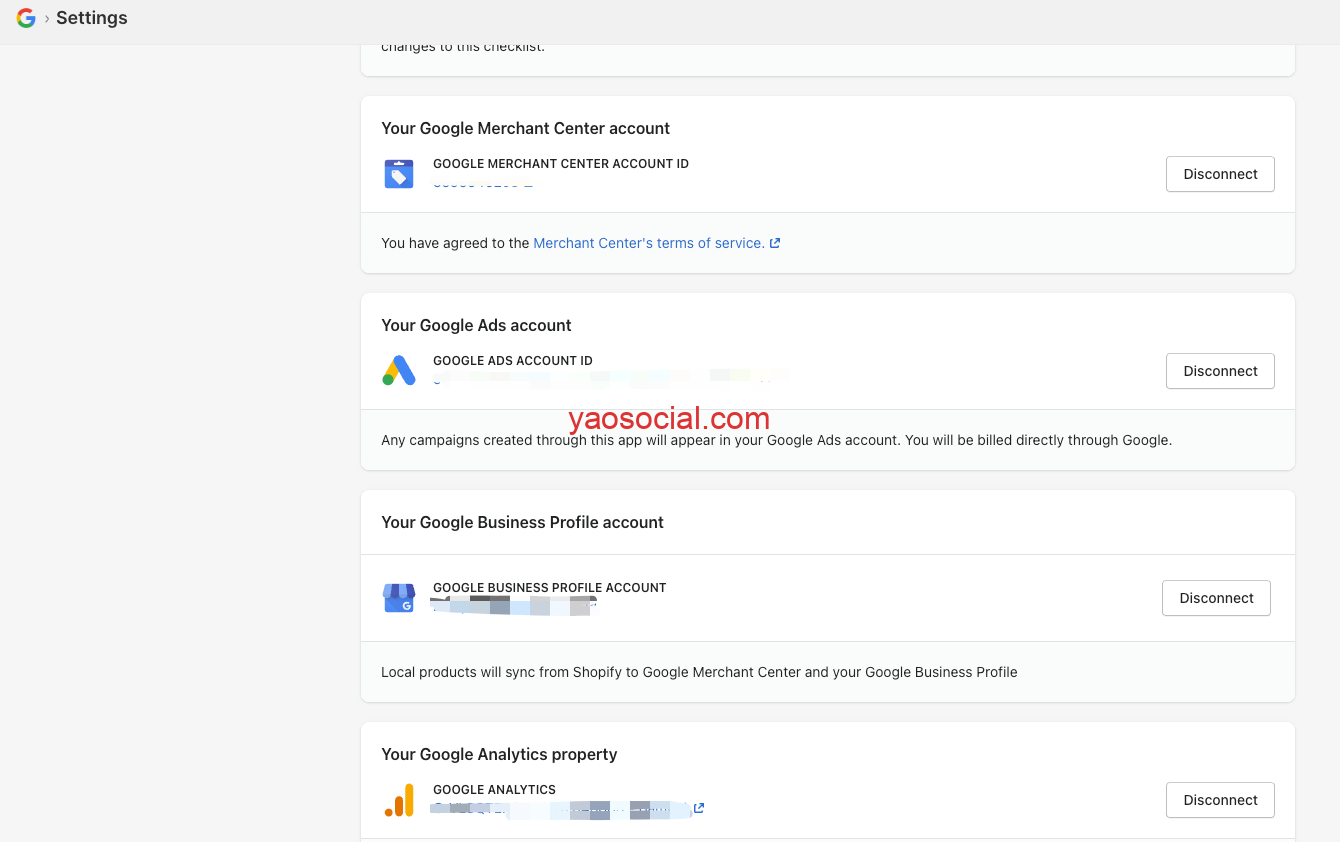Click the Settings breadcrumb title

point(92,18)
